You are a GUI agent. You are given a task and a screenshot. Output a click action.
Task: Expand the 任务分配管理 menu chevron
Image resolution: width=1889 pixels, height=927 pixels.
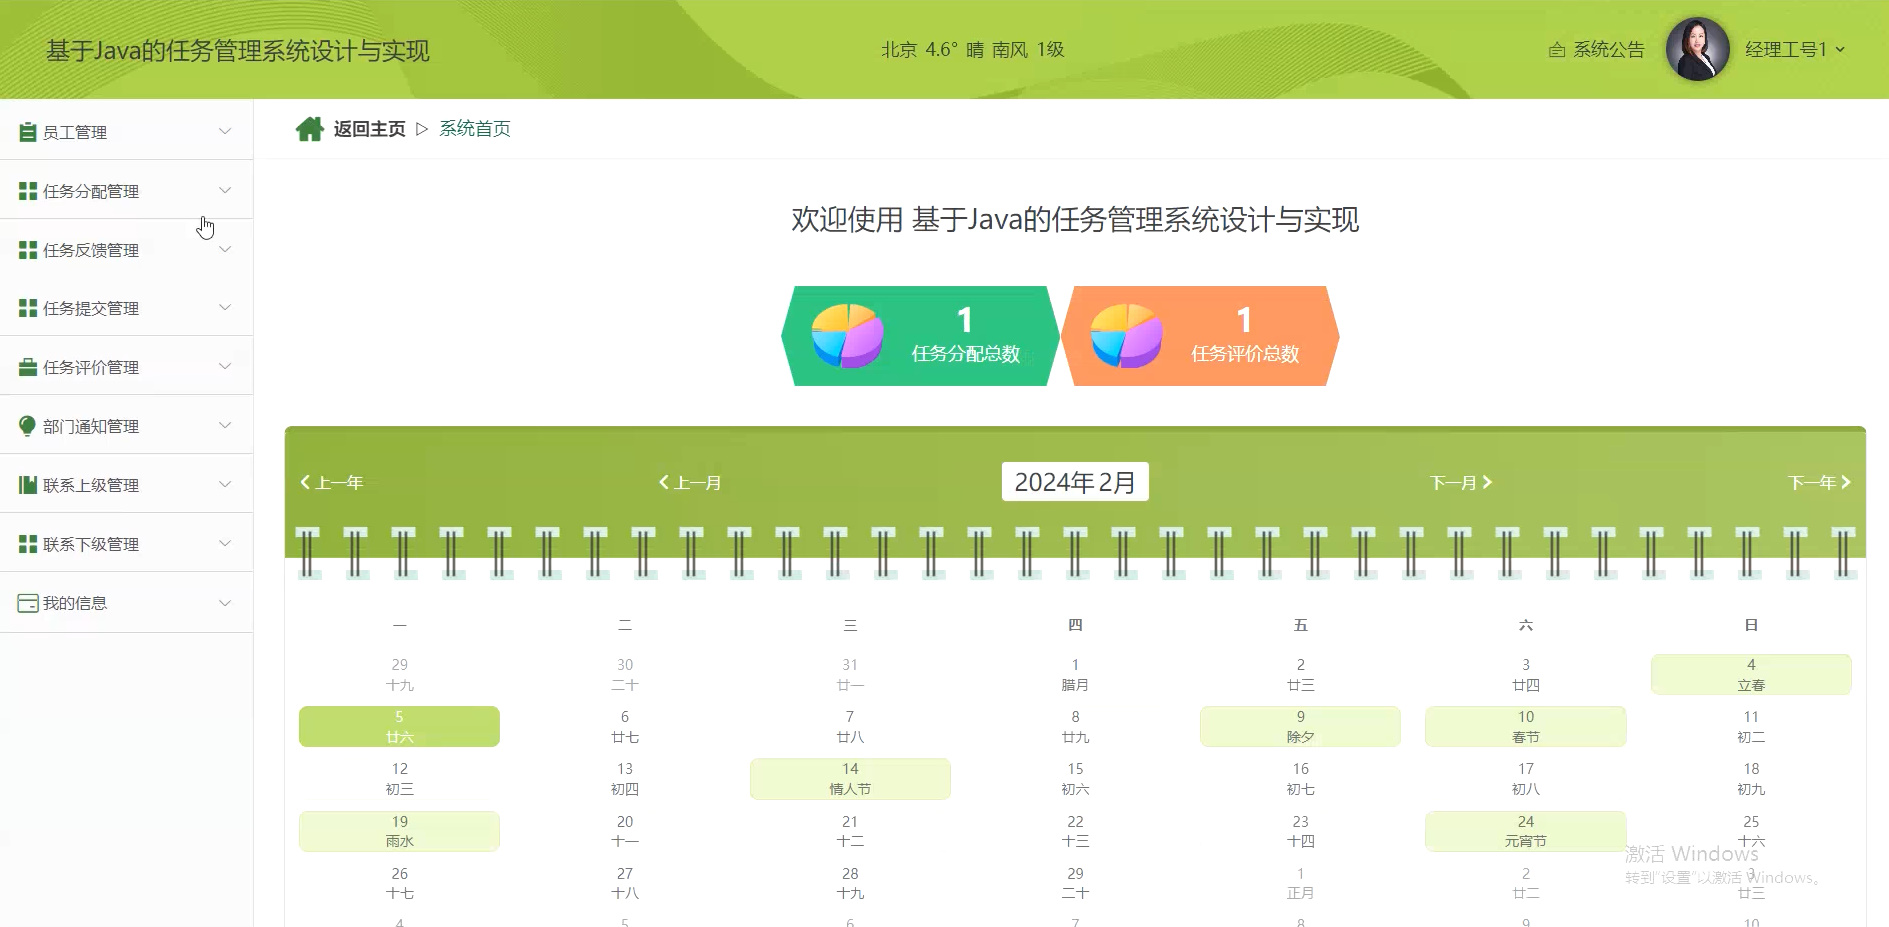coord(225,190)
